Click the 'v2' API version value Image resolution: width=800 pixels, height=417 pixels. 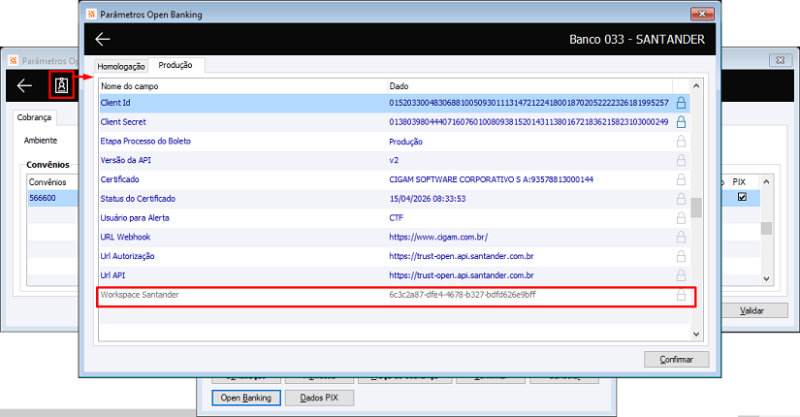(394, 160)
